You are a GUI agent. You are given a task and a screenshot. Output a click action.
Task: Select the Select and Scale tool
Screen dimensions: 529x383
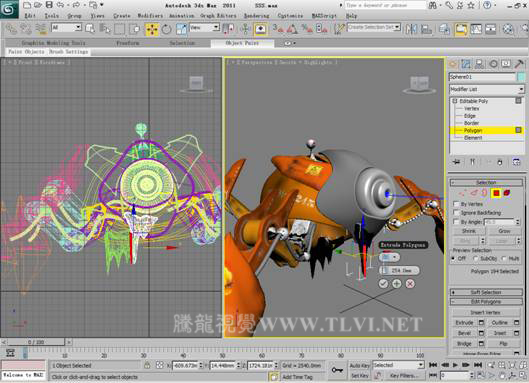pyautogui.click(x=181, y=29)
